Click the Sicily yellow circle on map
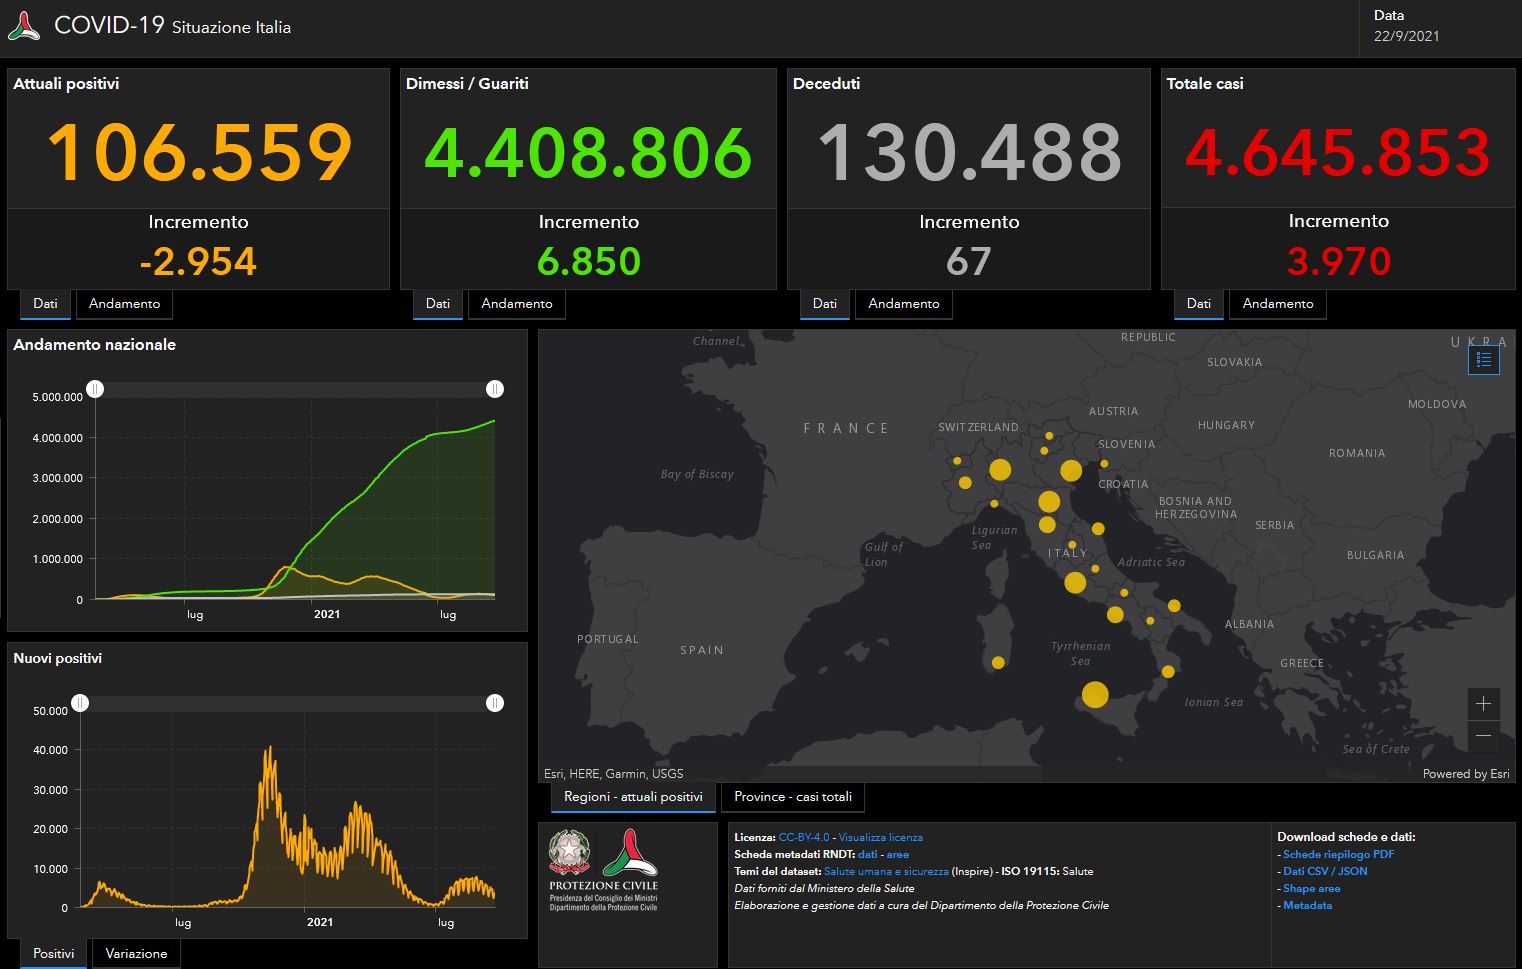Image resolution: width=1522 pixels, height=969 pixels. 1095,694
